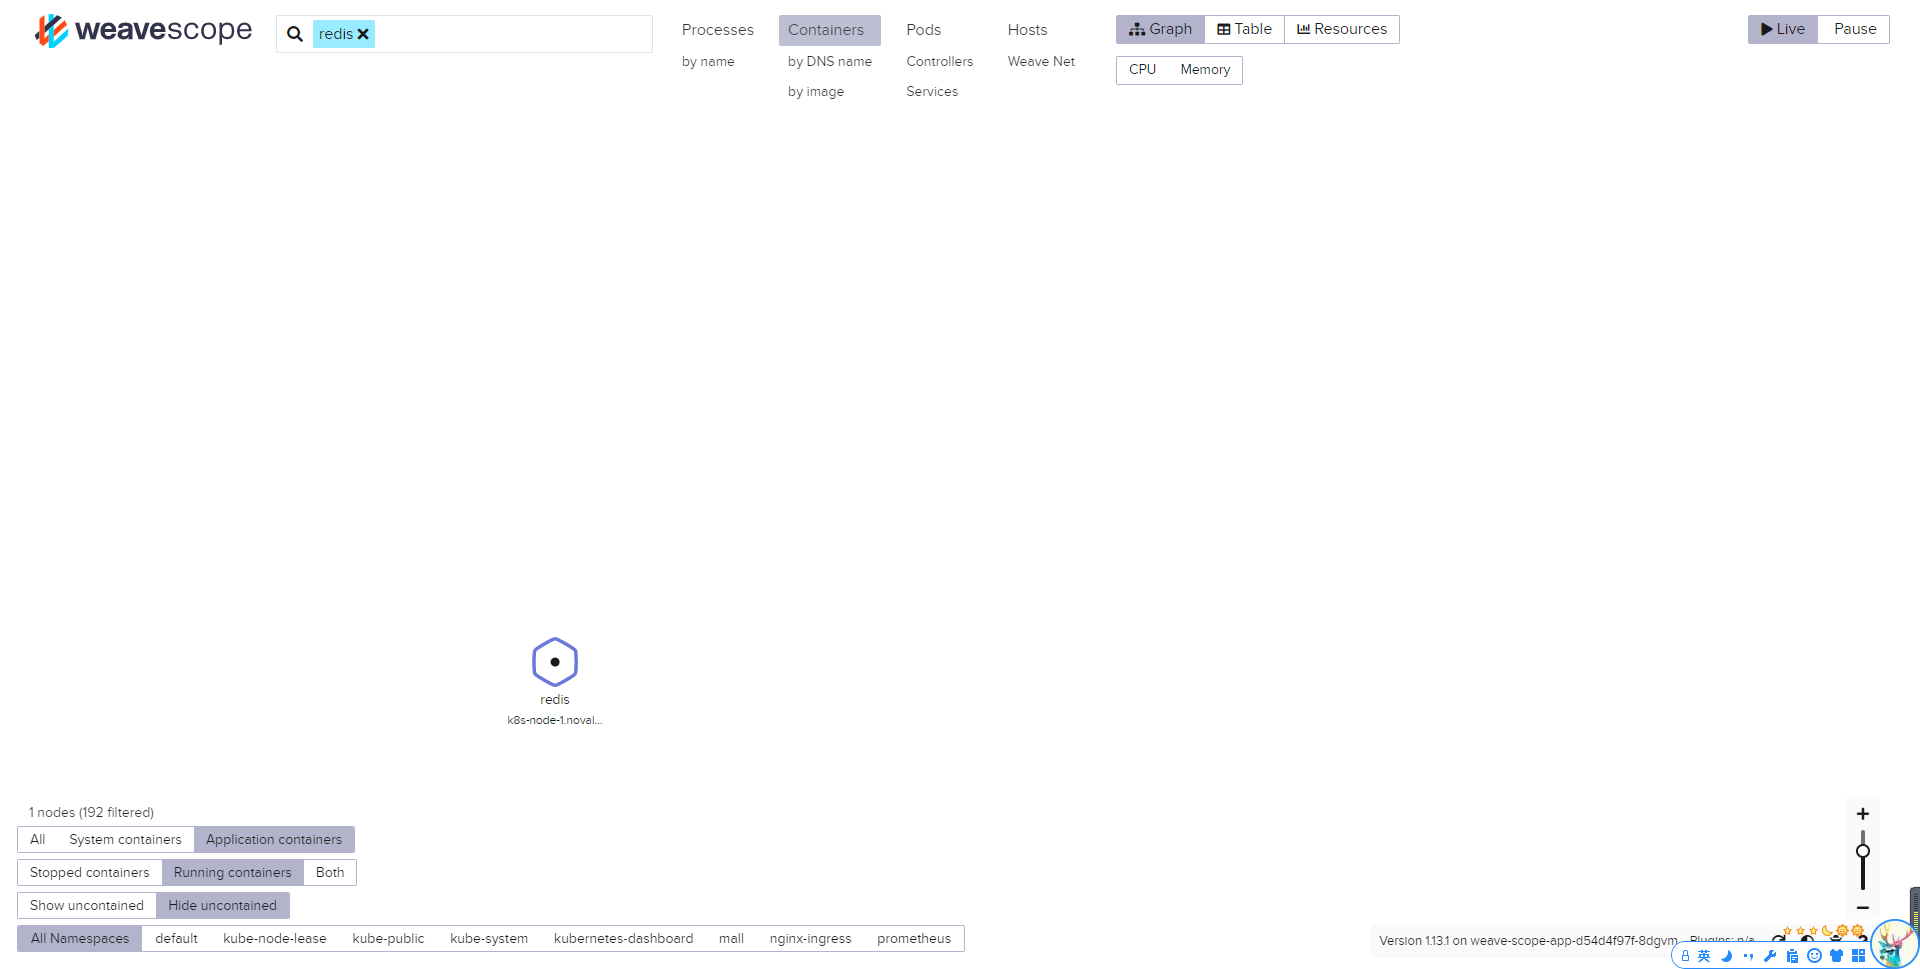Click the input method lock icon
Screen dimensions: 1920x969
pos(1685,956)
